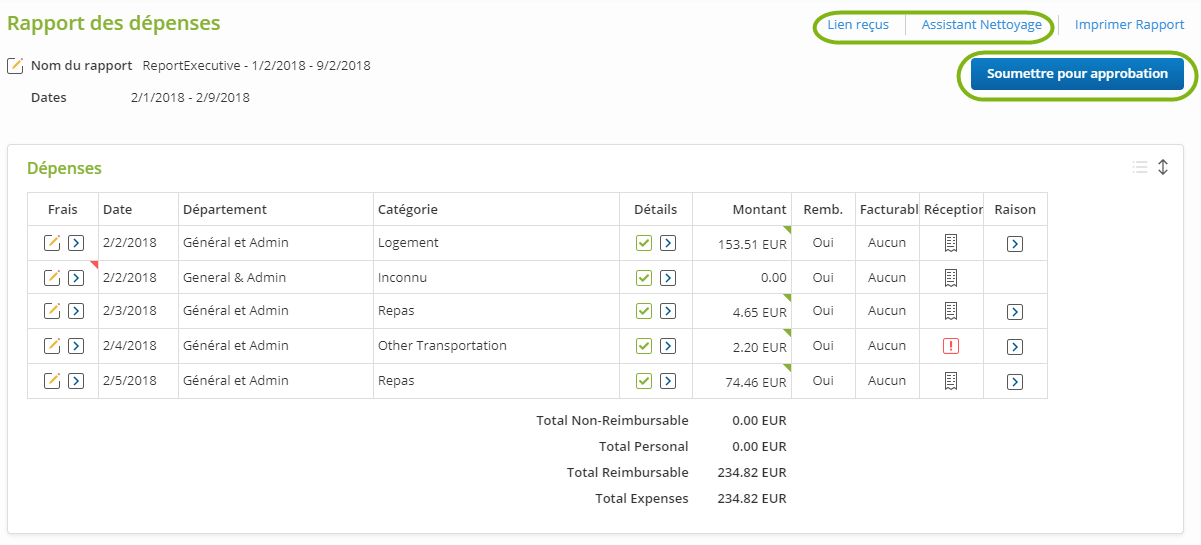This screenshot has width=1201, height=545.
Task: View receipt icon for Logement expense
Action: [951, 243]
